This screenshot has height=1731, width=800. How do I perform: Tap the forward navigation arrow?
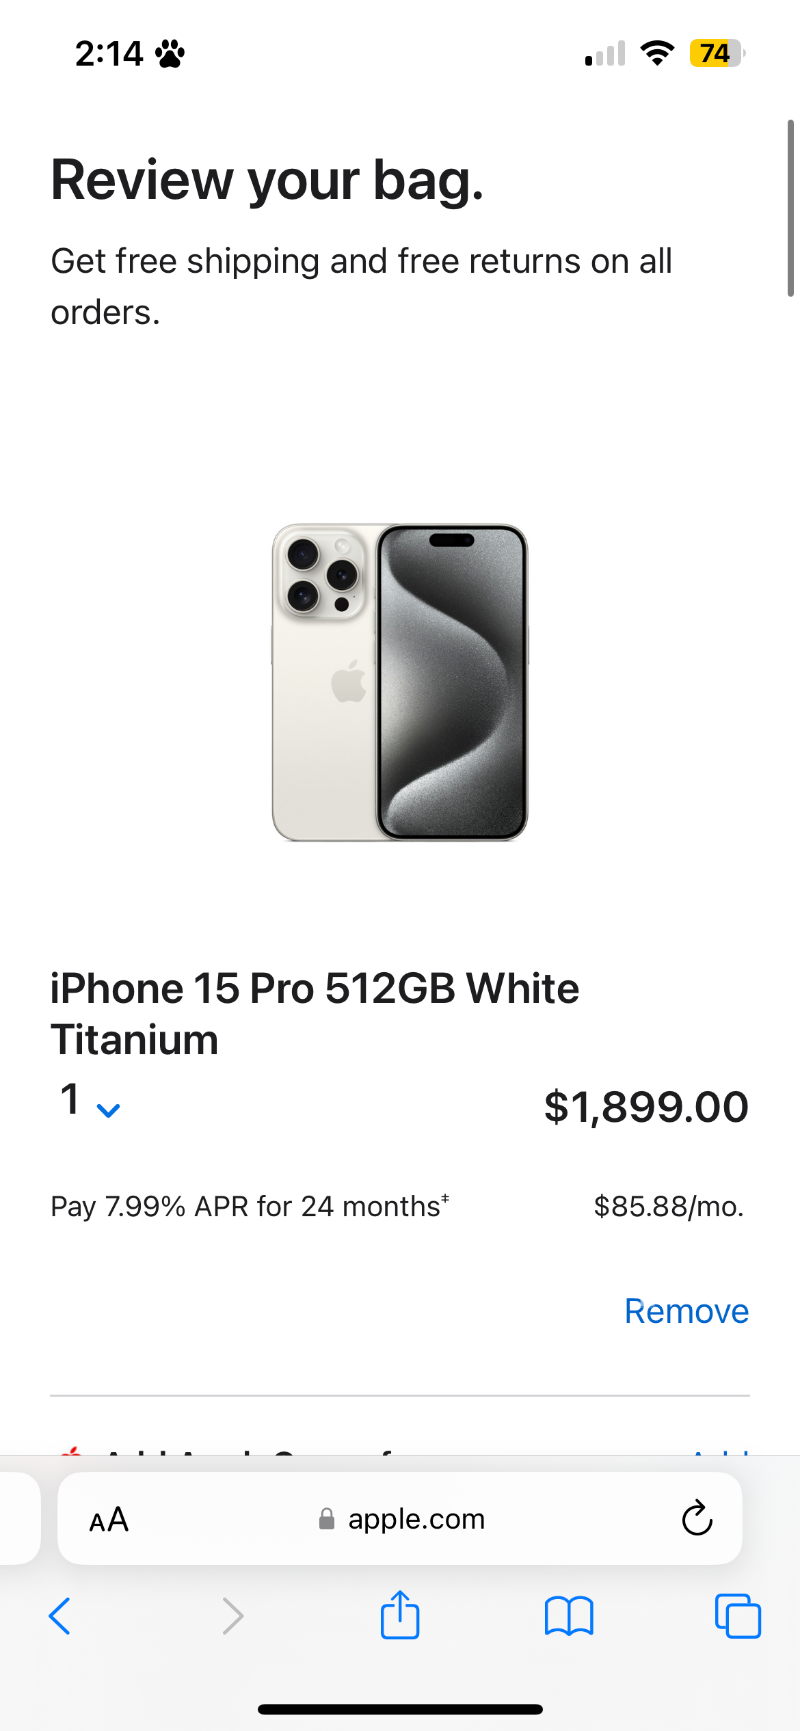(x=232, y=1616)
